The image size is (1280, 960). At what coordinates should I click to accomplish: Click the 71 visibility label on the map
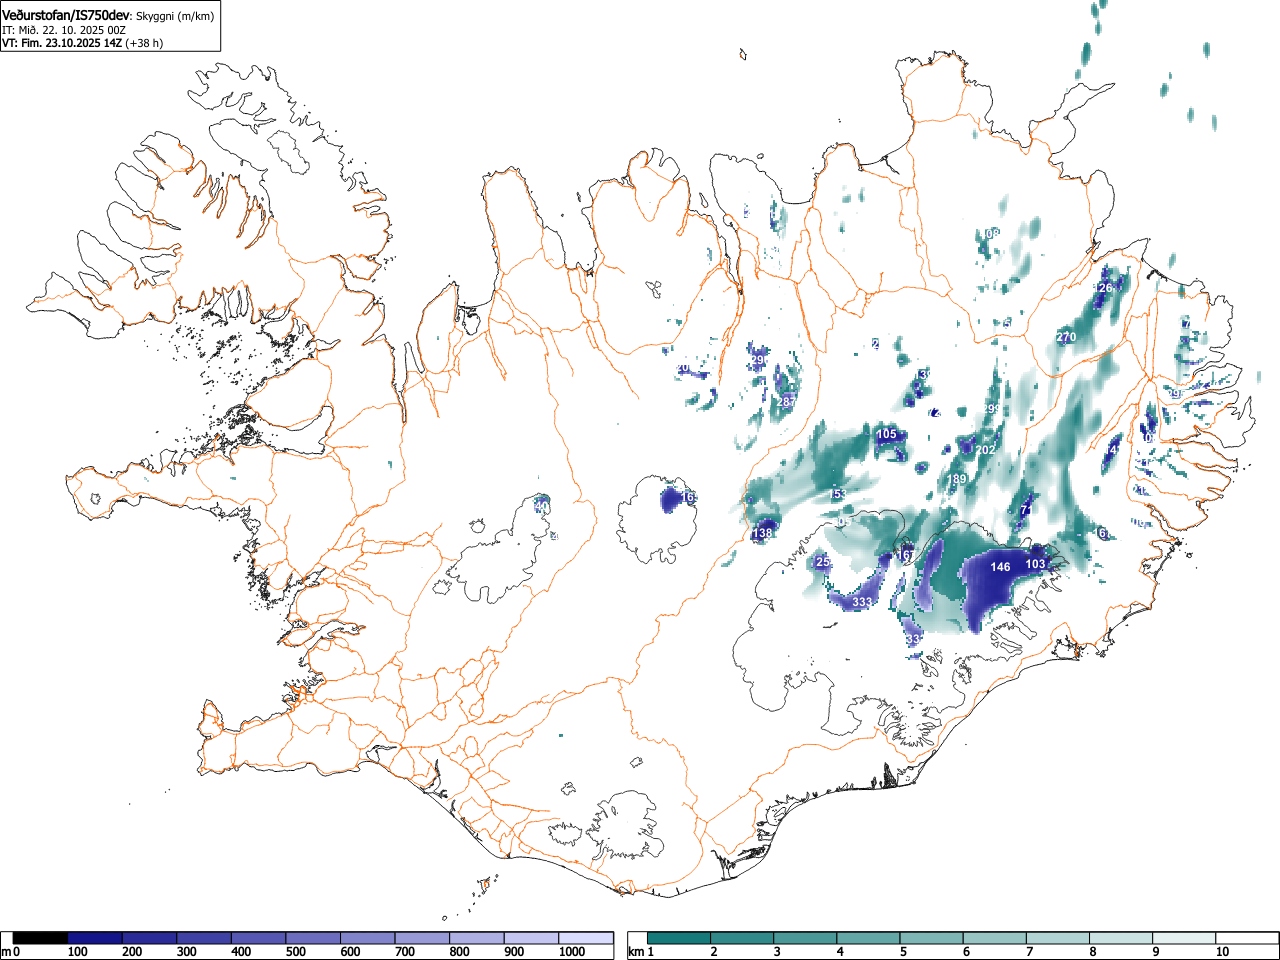pos(1025,511)
